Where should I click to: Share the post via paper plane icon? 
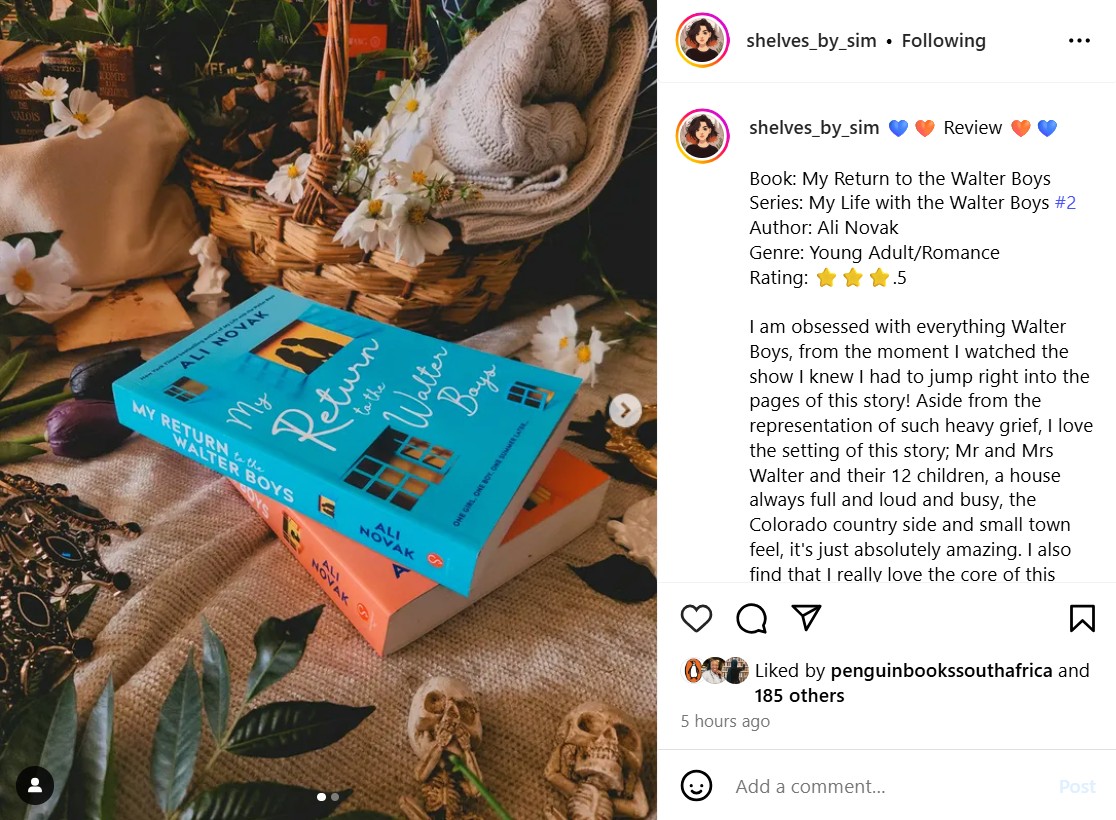coord(806,618)
